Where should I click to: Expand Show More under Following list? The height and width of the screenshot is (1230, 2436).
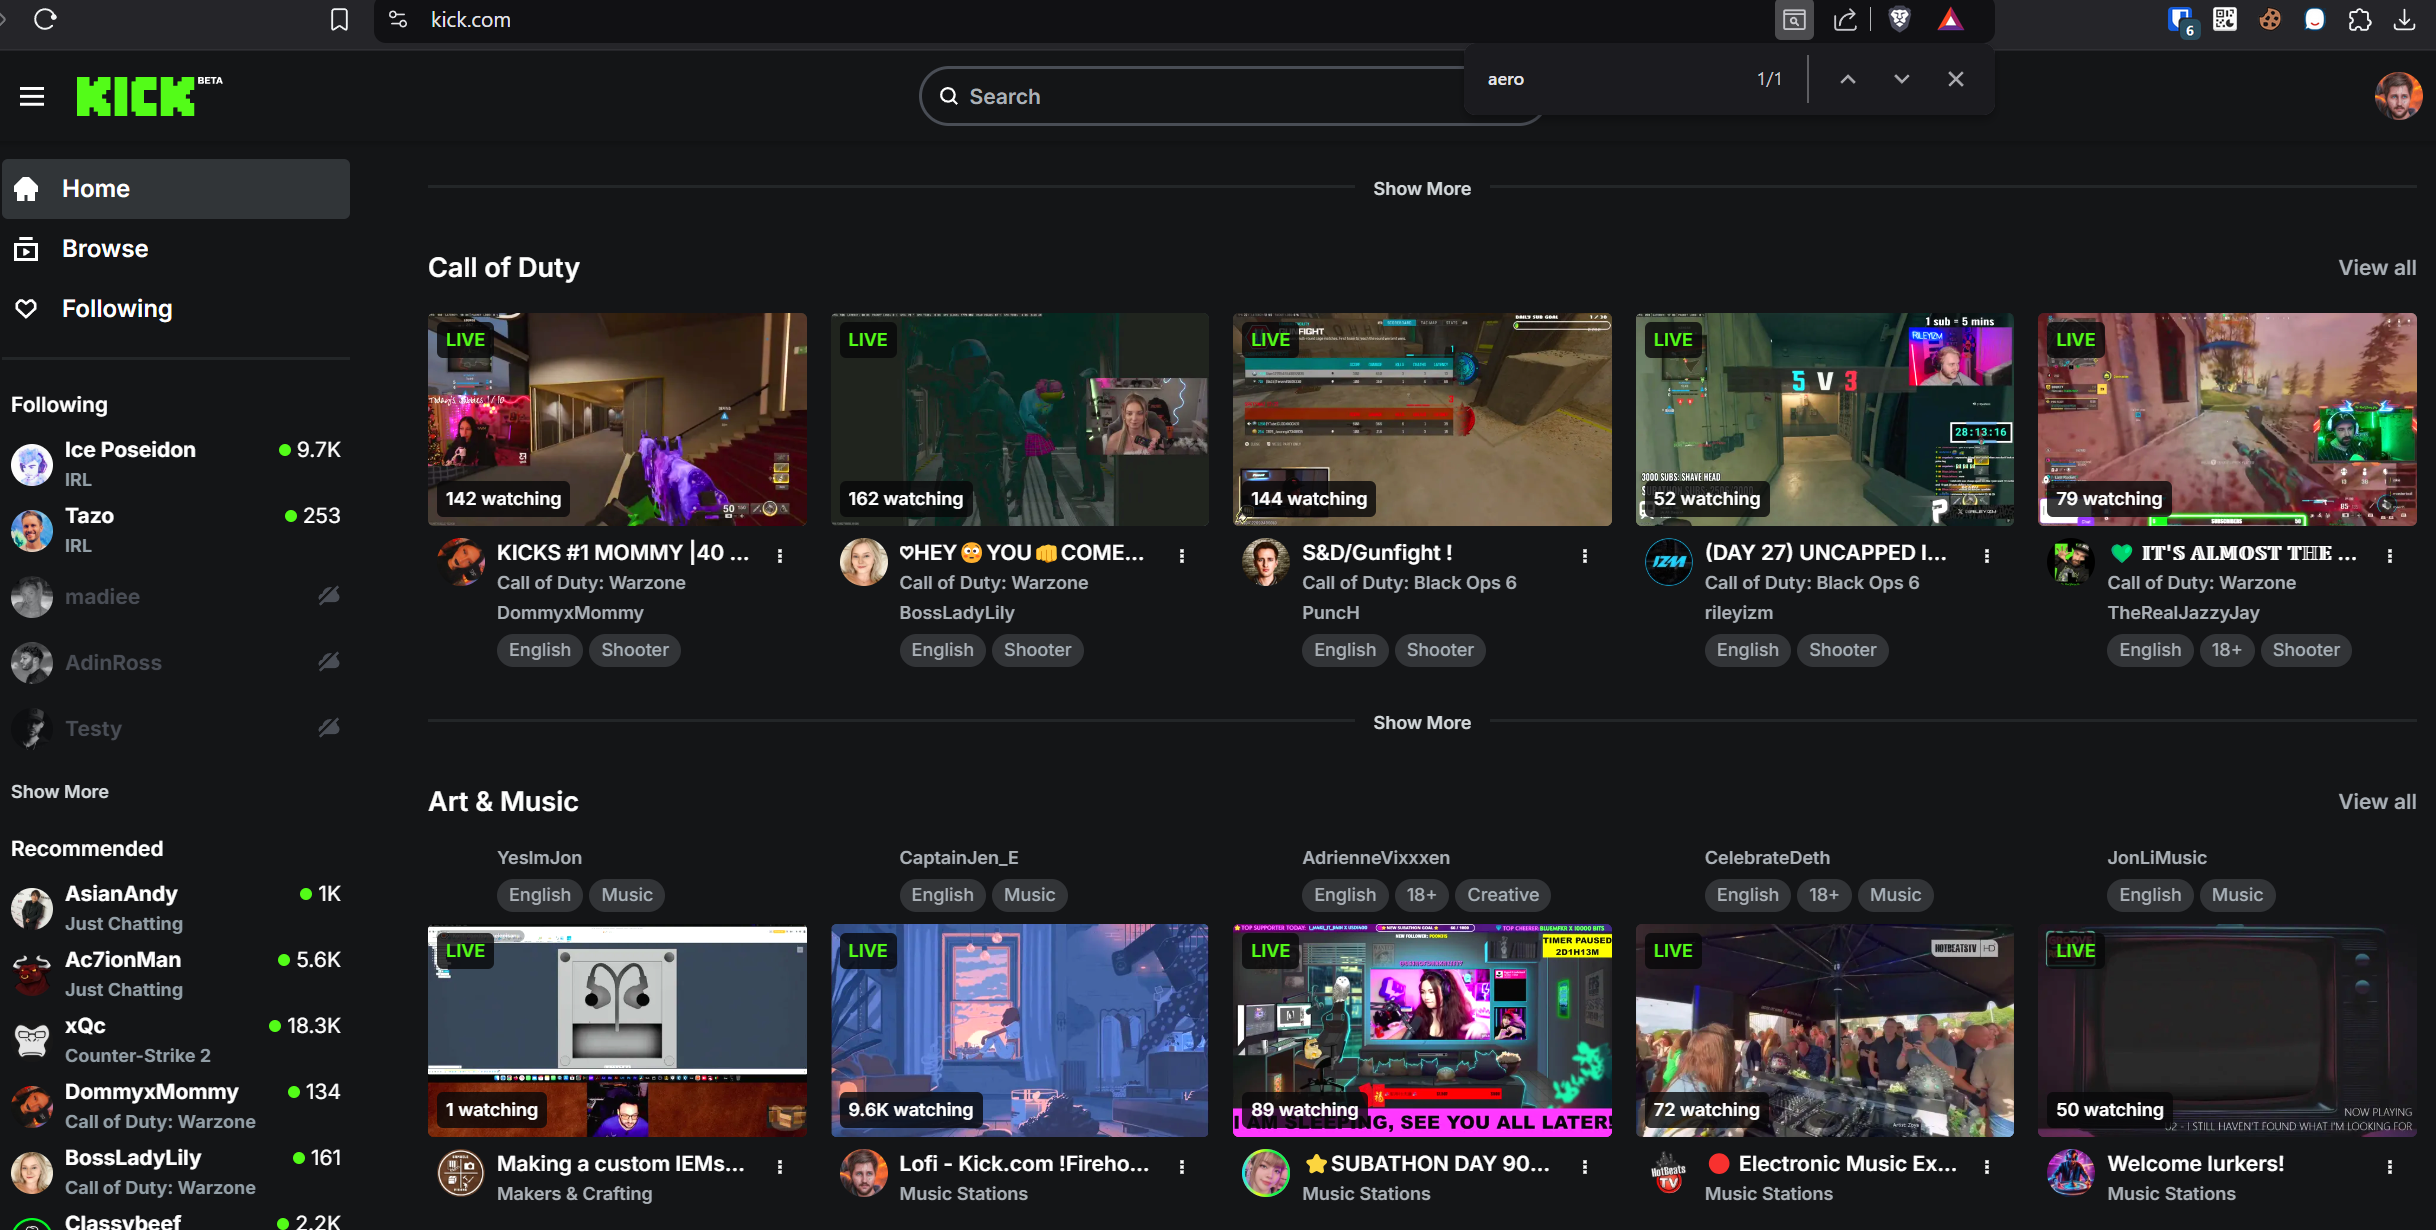pyautogui.click(x=60, y=791)
